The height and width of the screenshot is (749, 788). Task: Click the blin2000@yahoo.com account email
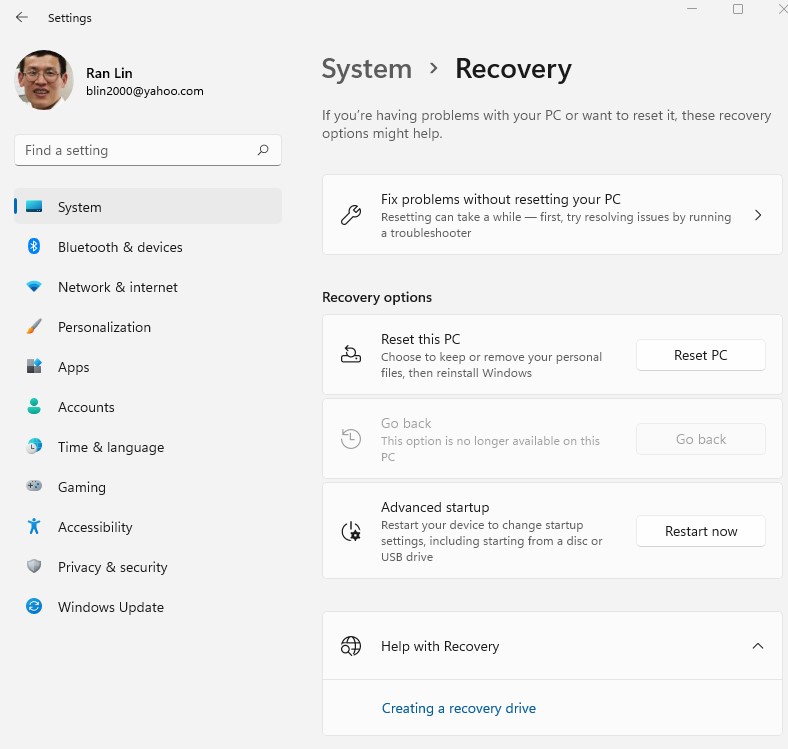click(x=145, y=91)
